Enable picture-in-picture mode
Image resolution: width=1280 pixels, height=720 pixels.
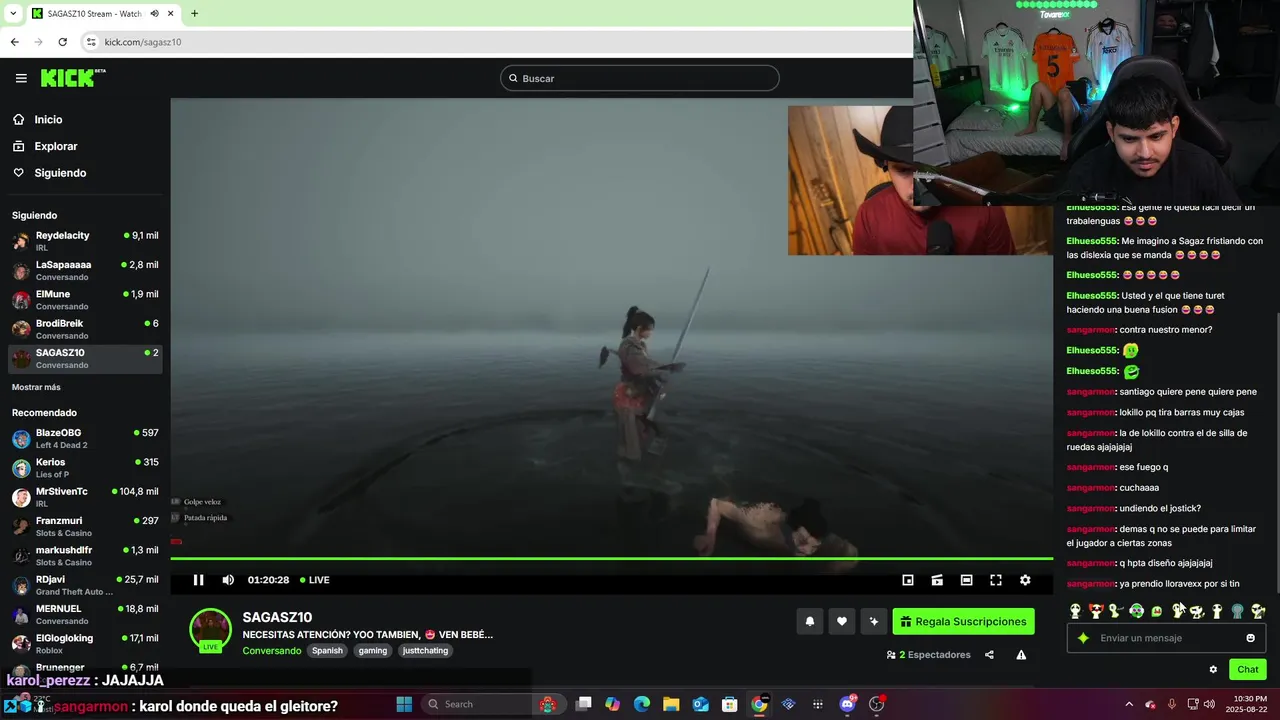tap(908, 580)
